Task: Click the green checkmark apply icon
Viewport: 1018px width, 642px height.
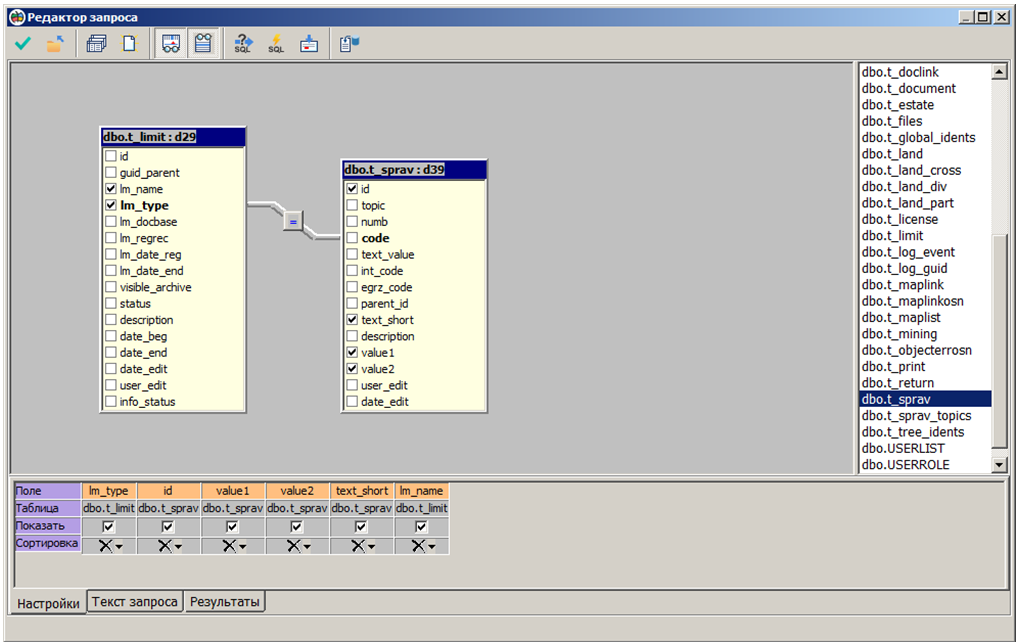Action: pos(23,44)
